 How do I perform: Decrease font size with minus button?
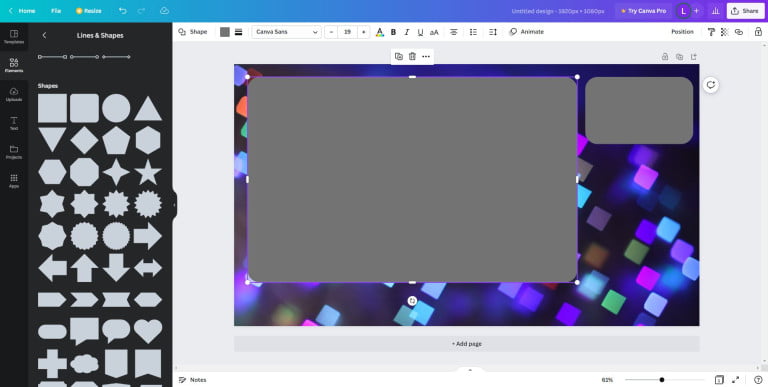click(332, 32)
